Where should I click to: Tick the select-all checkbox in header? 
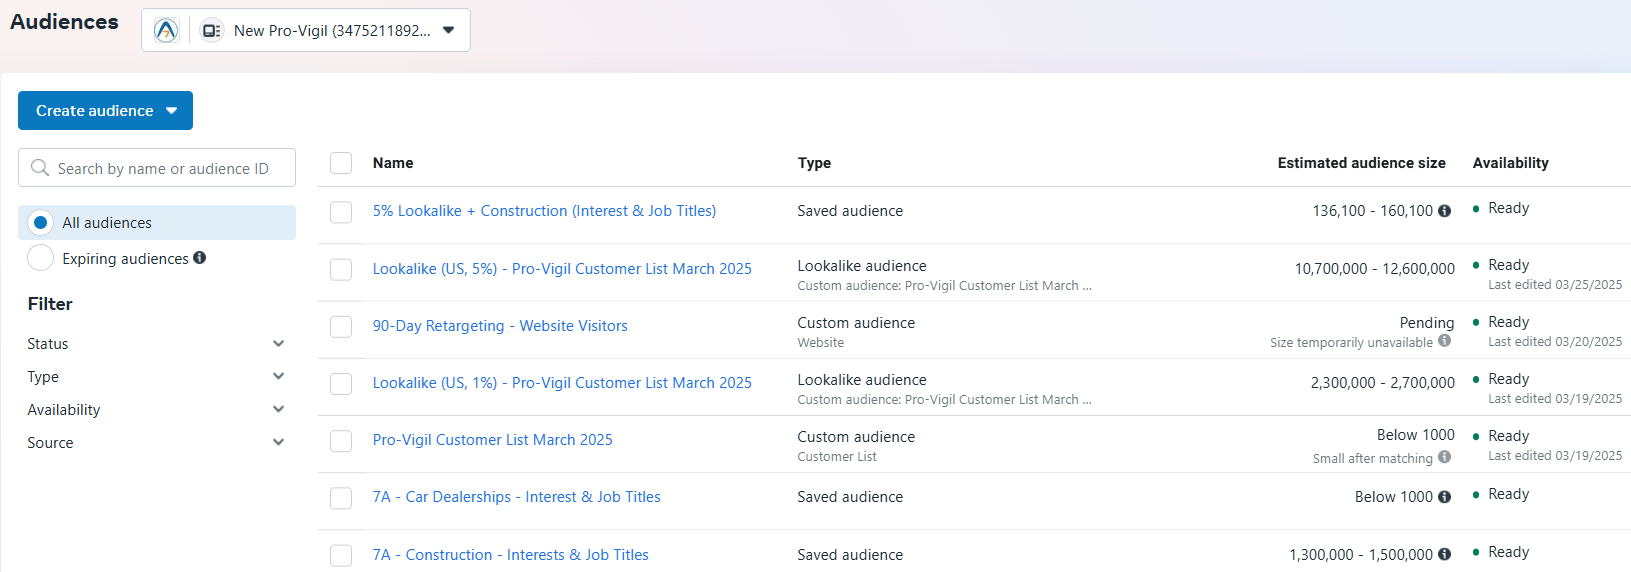[341, 163]
